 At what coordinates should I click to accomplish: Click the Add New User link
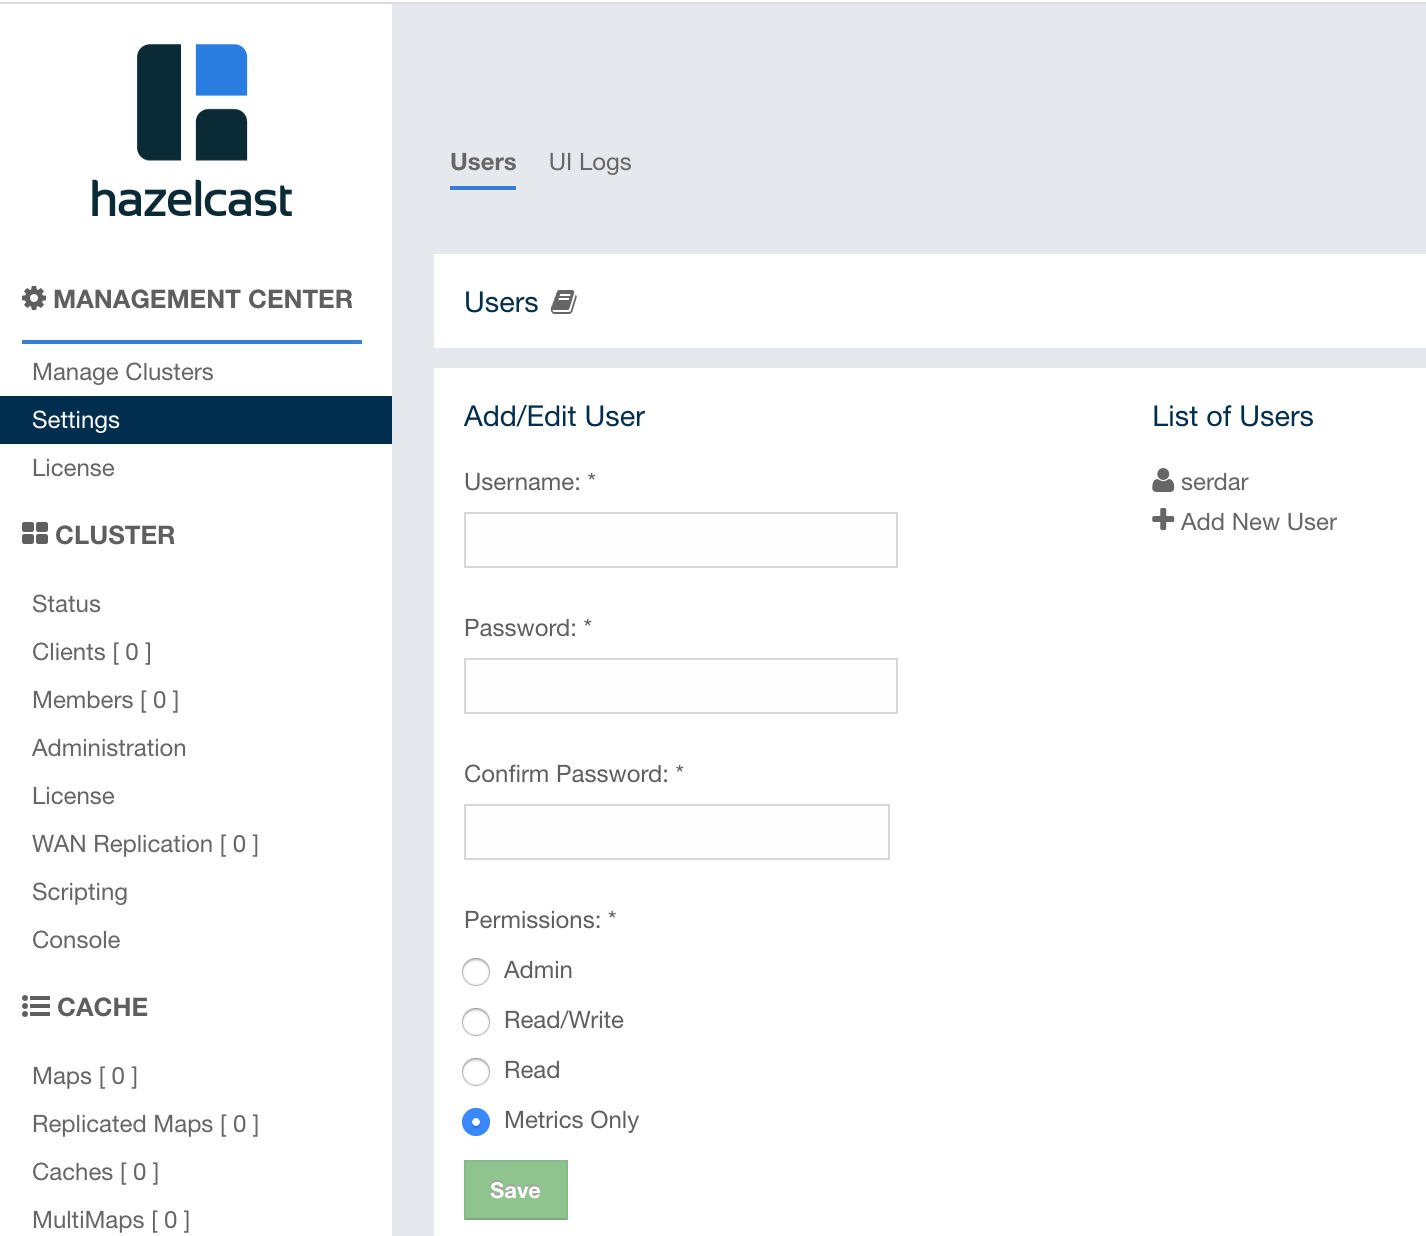pos(1258,522)
